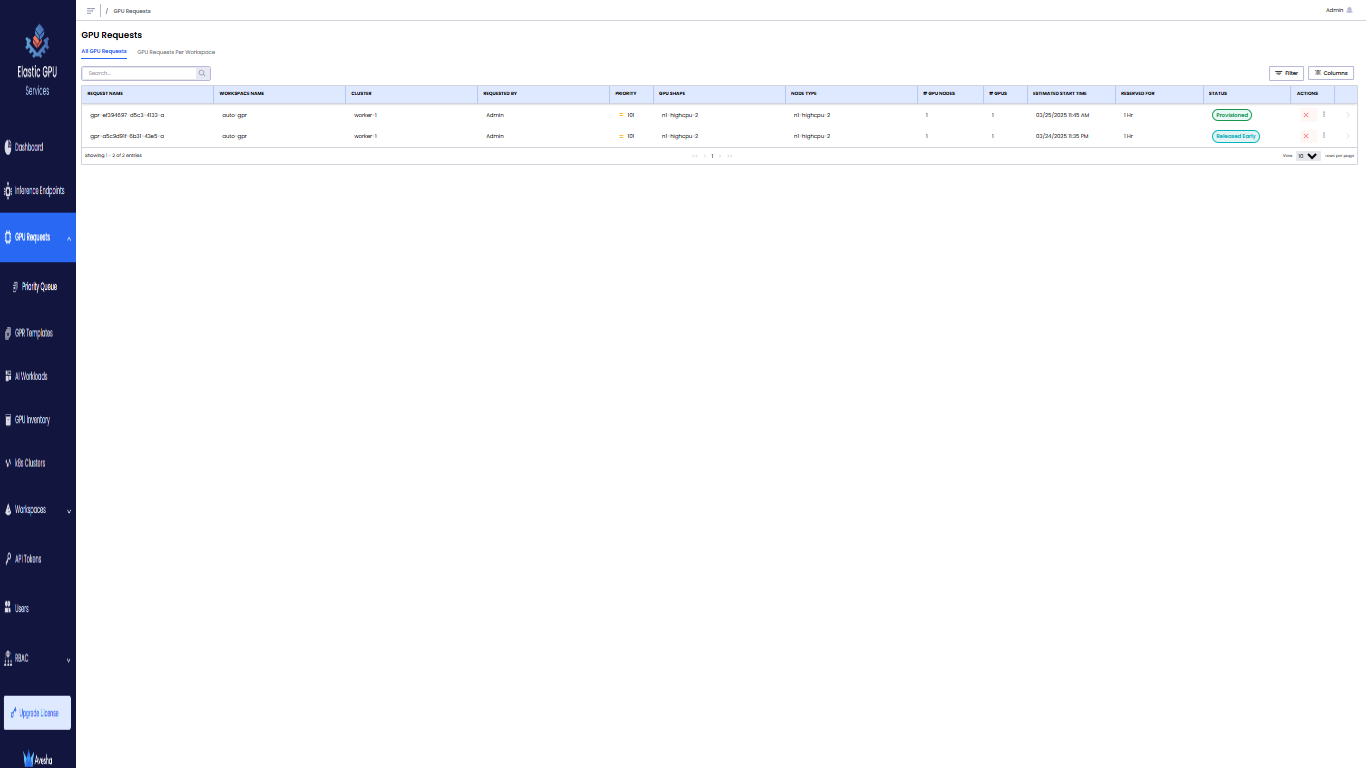Toggle the sidebar with hamburger icon

tap(90, 10)
